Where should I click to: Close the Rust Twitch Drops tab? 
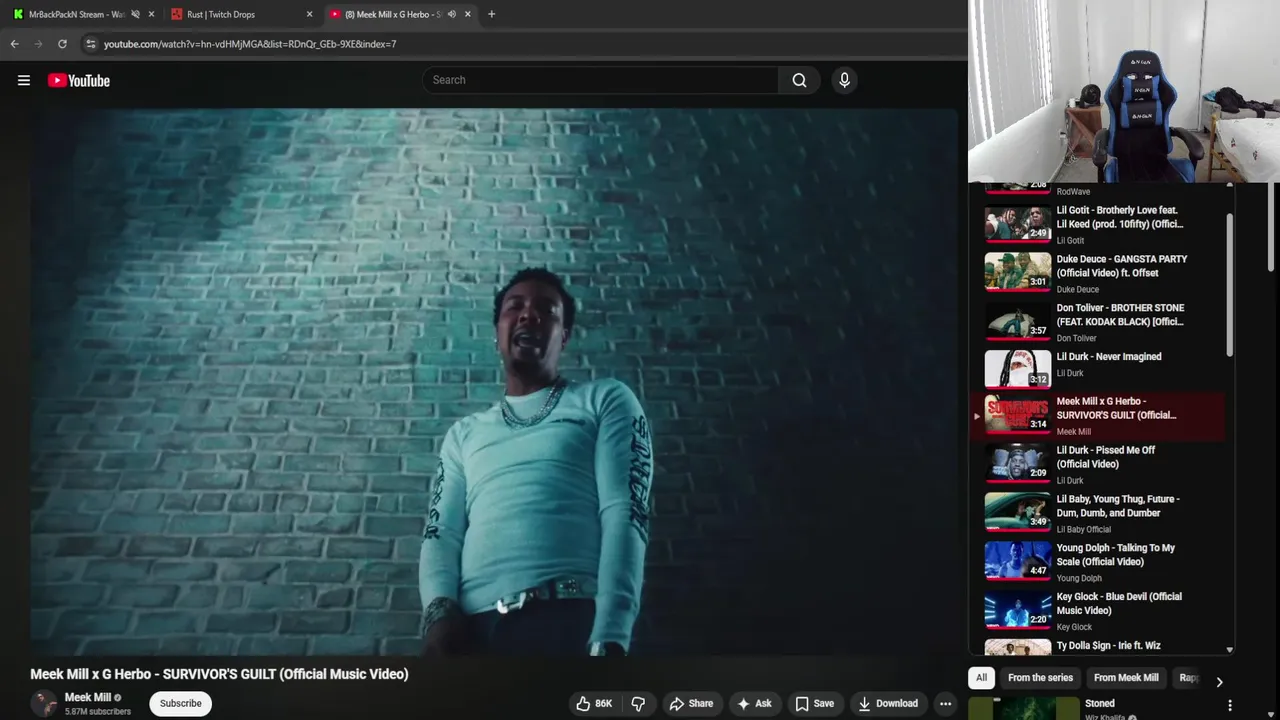pyautogui.click(x=309, y=14)
